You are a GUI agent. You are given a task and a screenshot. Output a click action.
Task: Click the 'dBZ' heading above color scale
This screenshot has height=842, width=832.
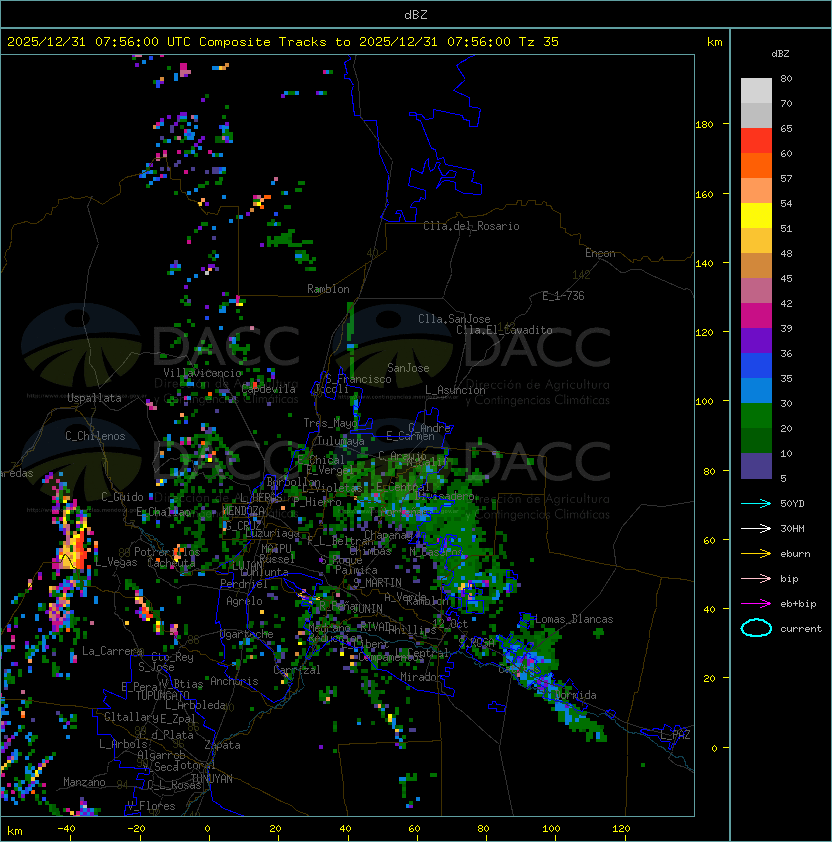click(x=780, y=54)
